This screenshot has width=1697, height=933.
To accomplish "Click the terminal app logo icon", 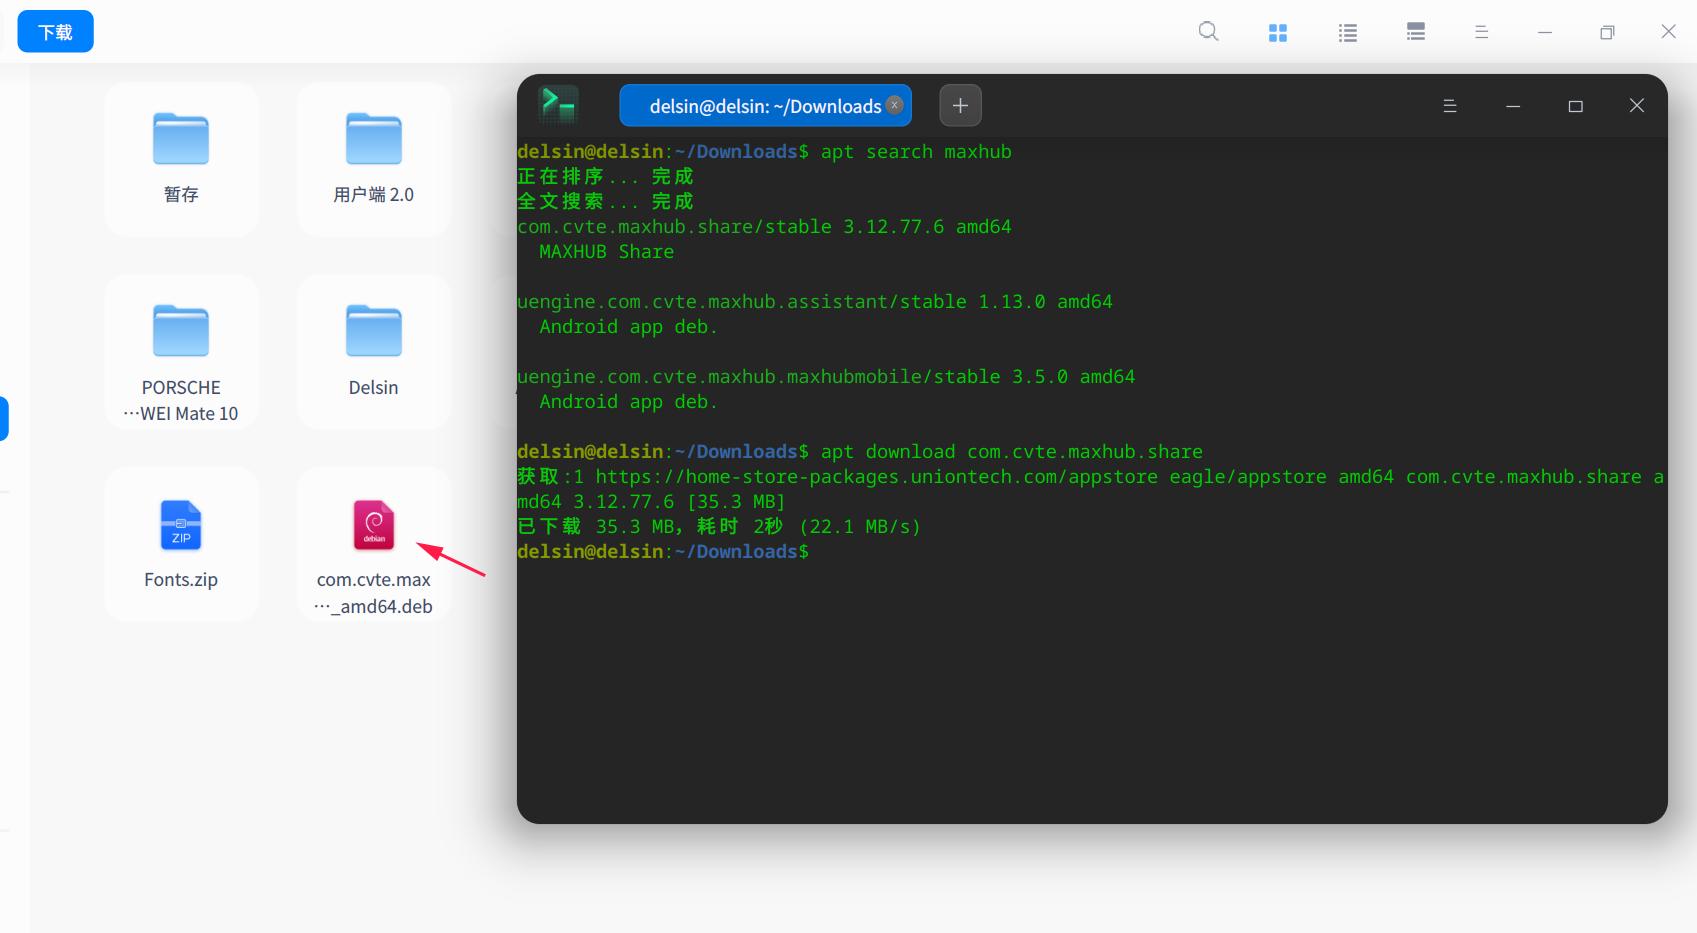I will (x=558, y=104).
